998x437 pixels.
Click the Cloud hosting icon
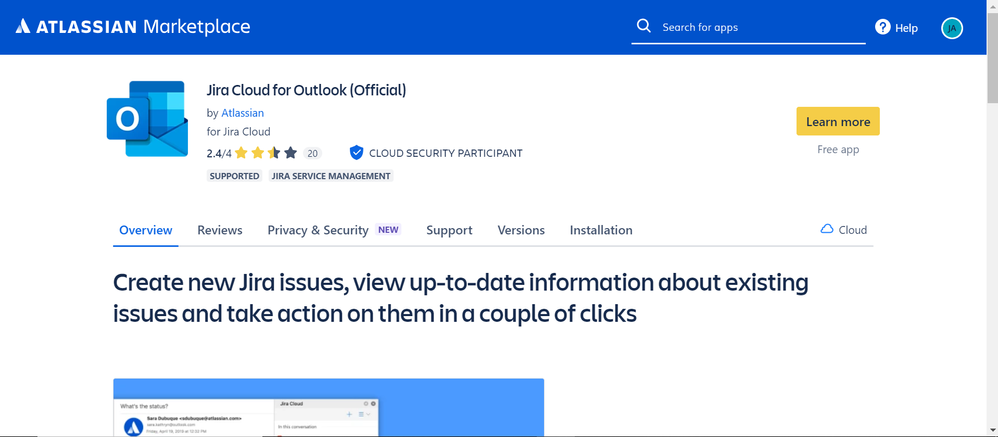pyautogui.click(x=827, y=229)
